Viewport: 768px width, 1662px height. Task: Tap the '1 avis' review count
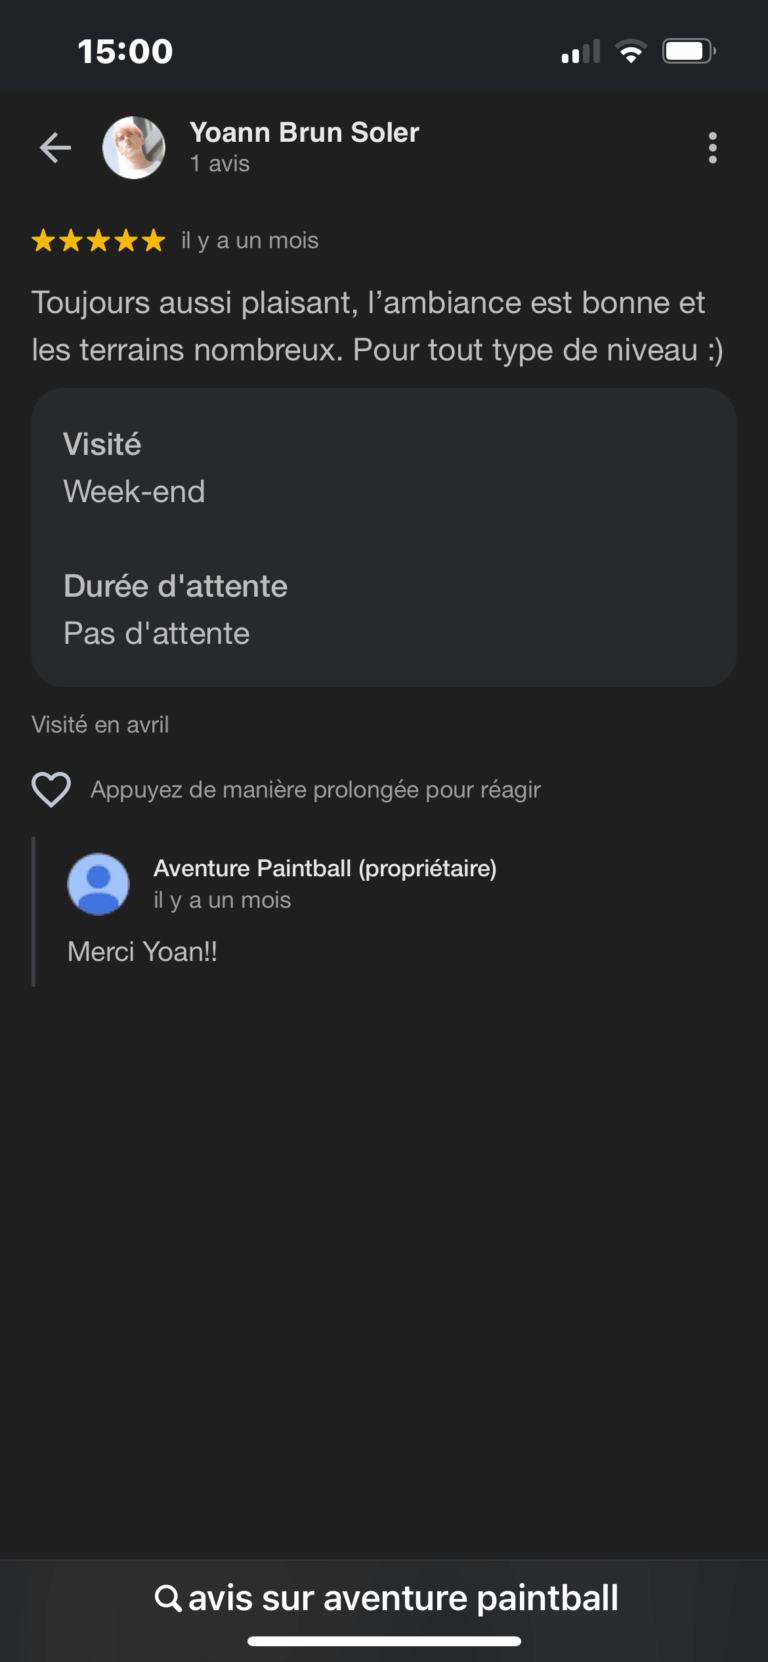[220, 164]
